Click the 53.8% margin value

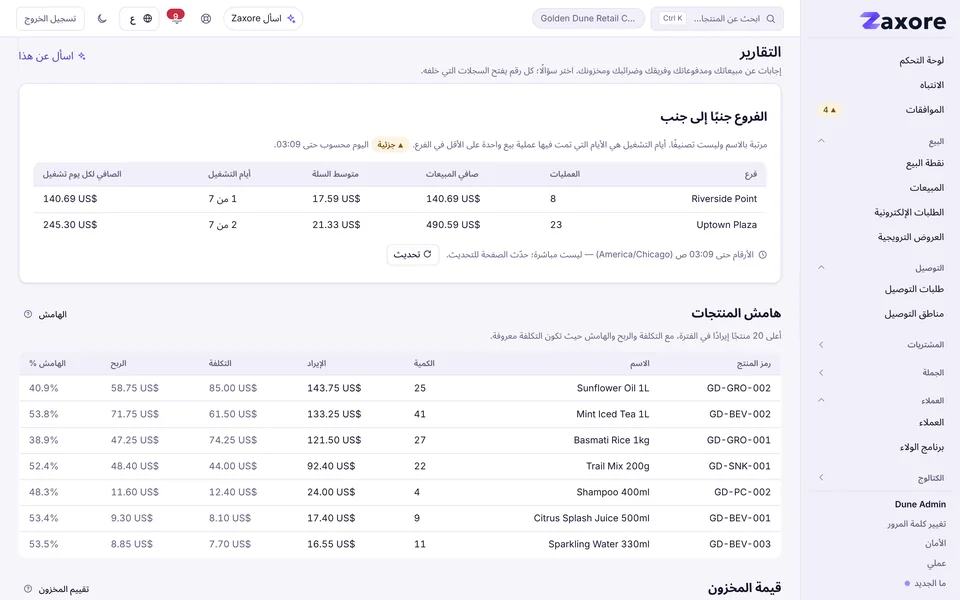tap(43, 414)
